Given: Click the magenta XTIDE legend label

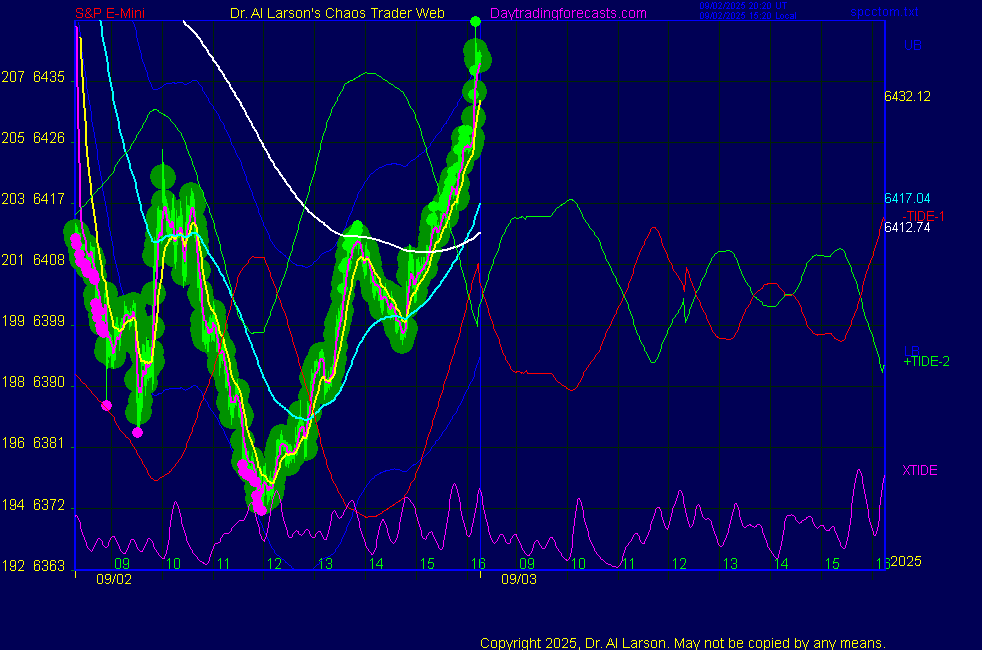Looking at the screenshot, I should pyautogui.click(x=919, y=470).
